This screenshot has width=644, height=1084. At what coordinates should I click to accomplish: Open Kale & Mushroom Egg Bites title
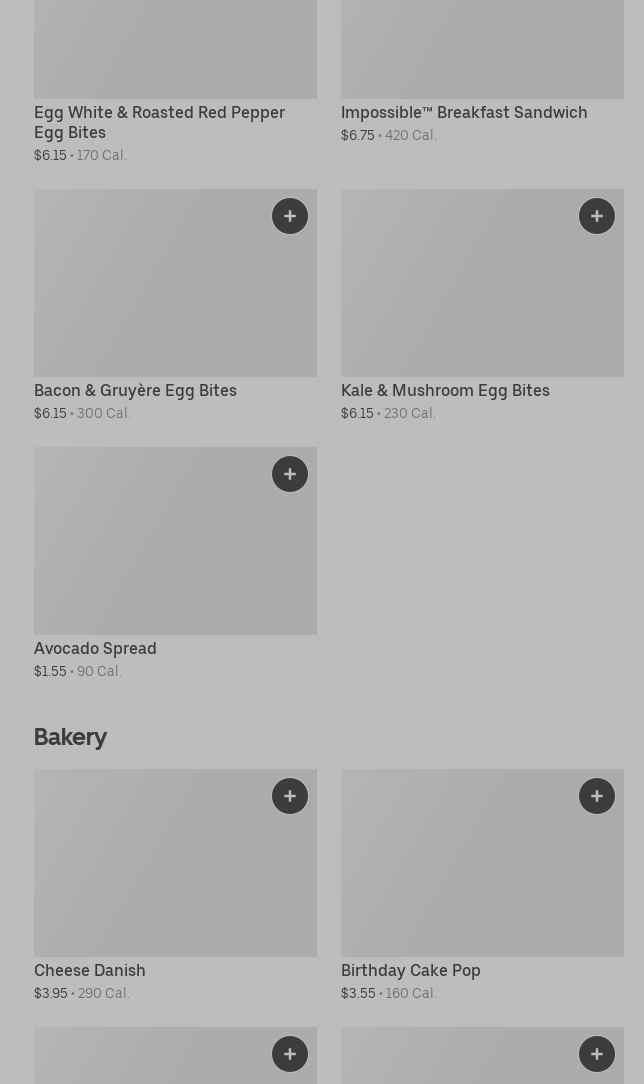[445, 390]
